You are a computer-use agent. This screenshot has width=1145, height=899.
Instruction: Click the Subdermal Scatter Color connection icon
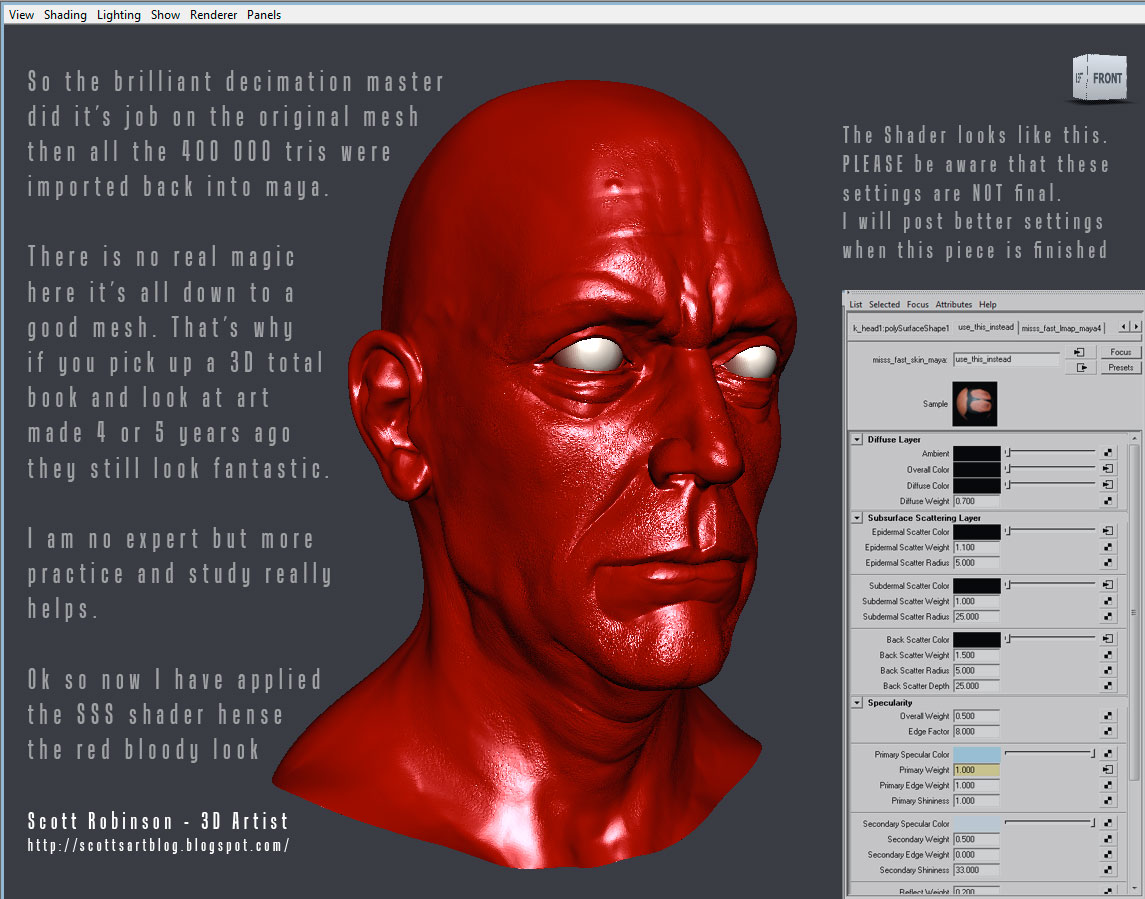coord(1108,585)
